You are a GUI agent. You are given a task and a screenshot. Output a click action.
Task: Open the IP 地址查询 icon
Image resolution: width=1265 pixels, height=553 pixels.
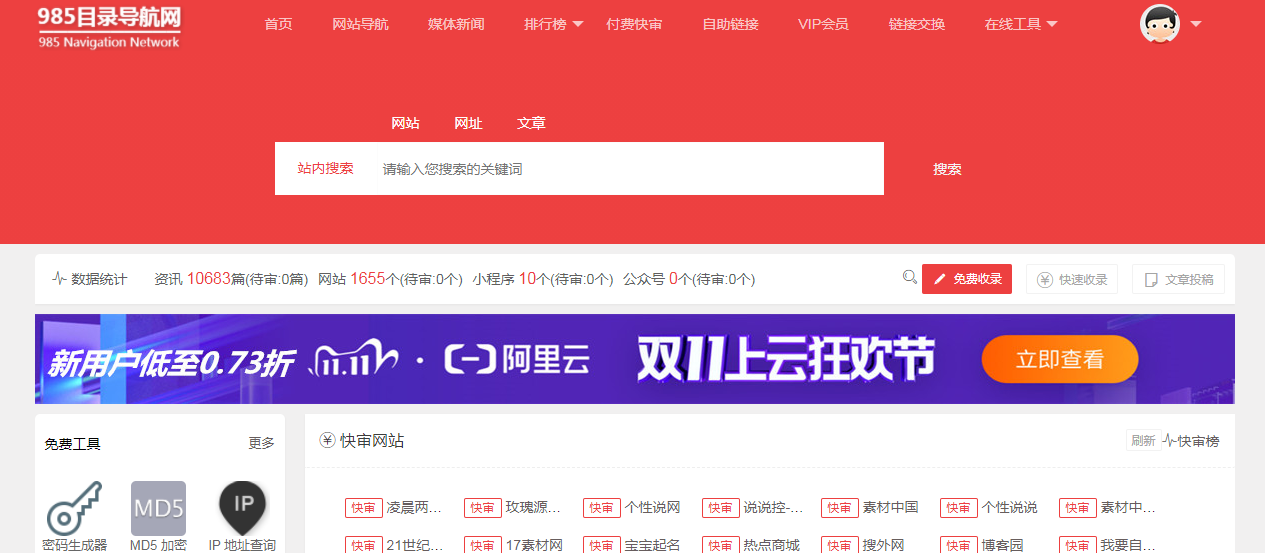pyautogui.click(x=243, y=507)
